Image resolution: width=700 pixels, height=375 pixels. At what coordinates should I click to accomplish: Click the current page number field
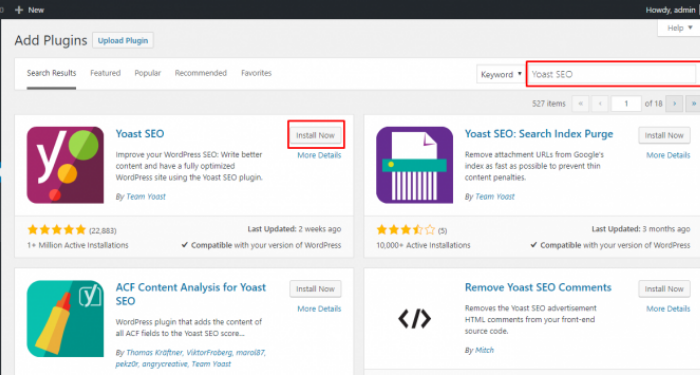tap(626, 104)
